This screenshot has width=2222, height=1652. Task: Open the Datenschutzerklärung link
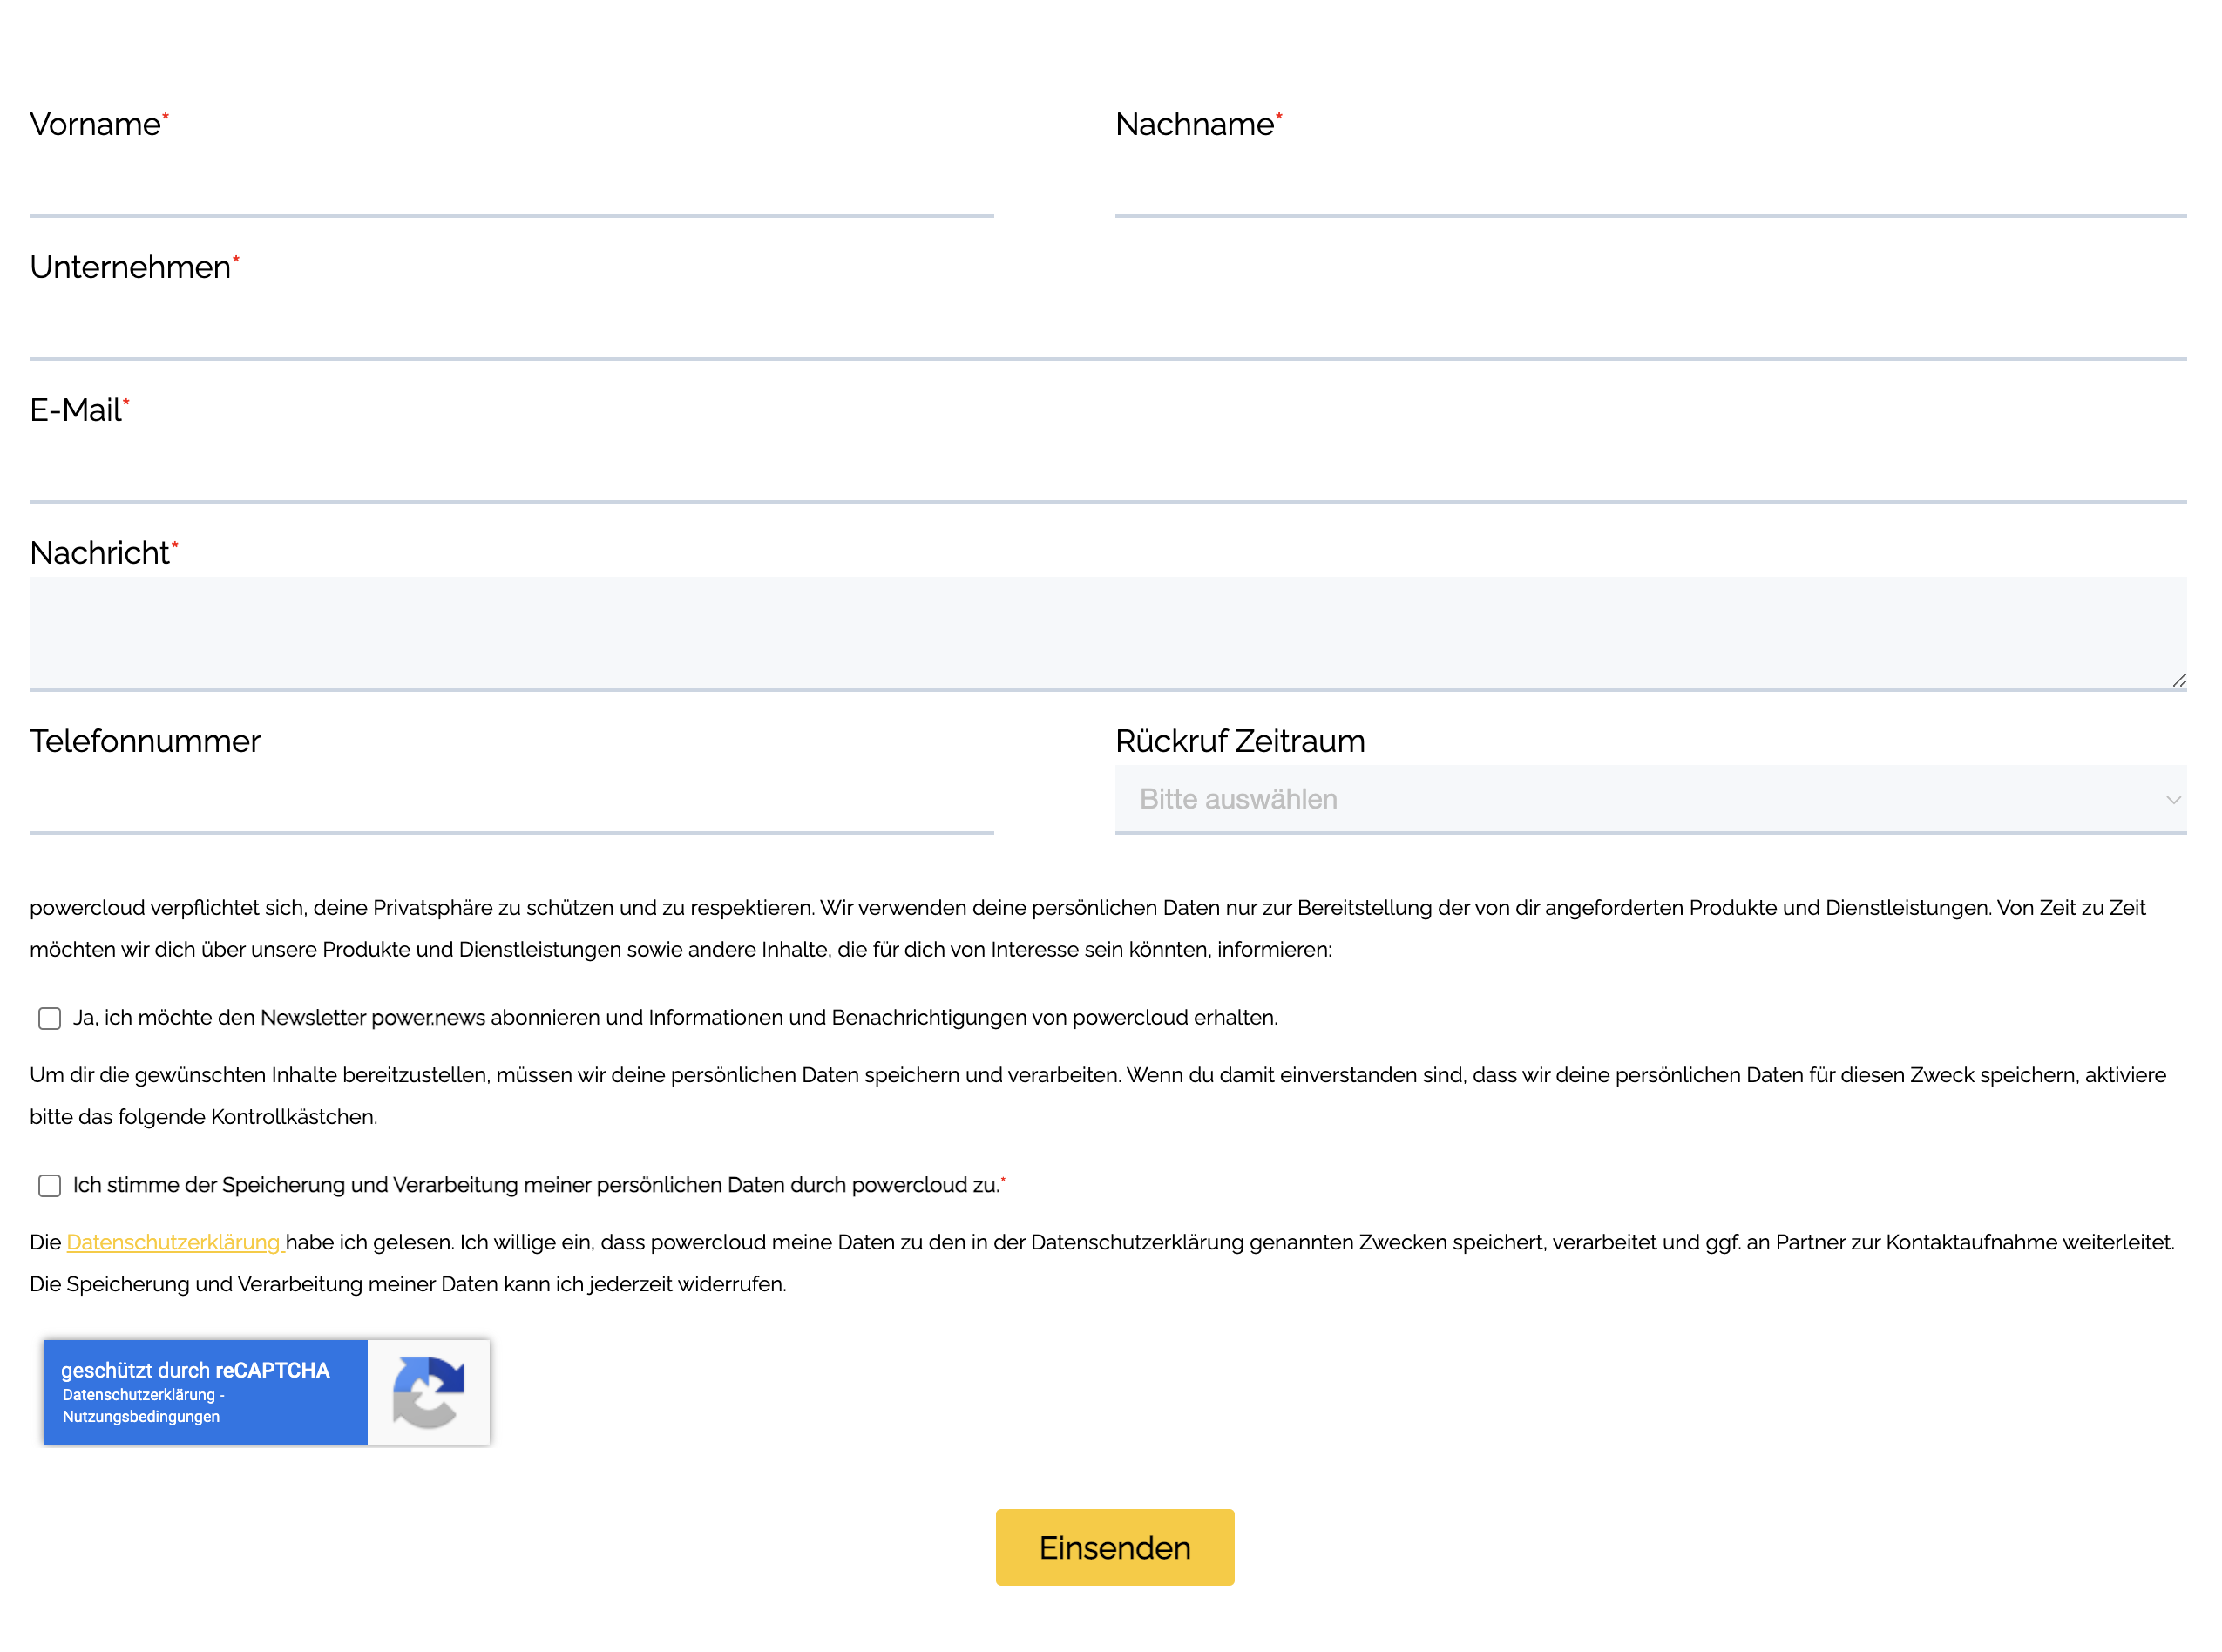(175, 1242)
